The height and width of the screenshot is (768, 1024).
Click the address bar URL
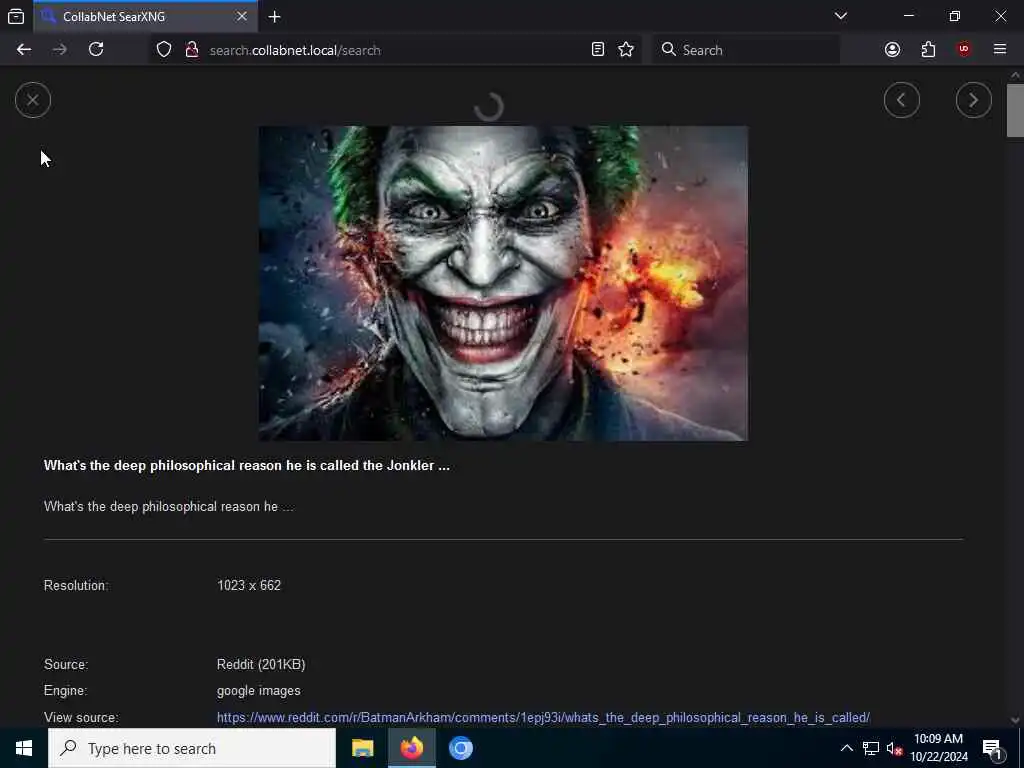tap(295, 50)
